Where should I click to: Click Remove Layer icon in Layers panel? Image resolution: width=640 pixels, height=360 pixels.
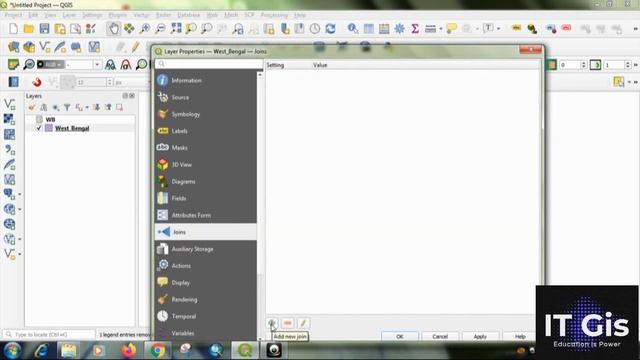pos(120,107)
